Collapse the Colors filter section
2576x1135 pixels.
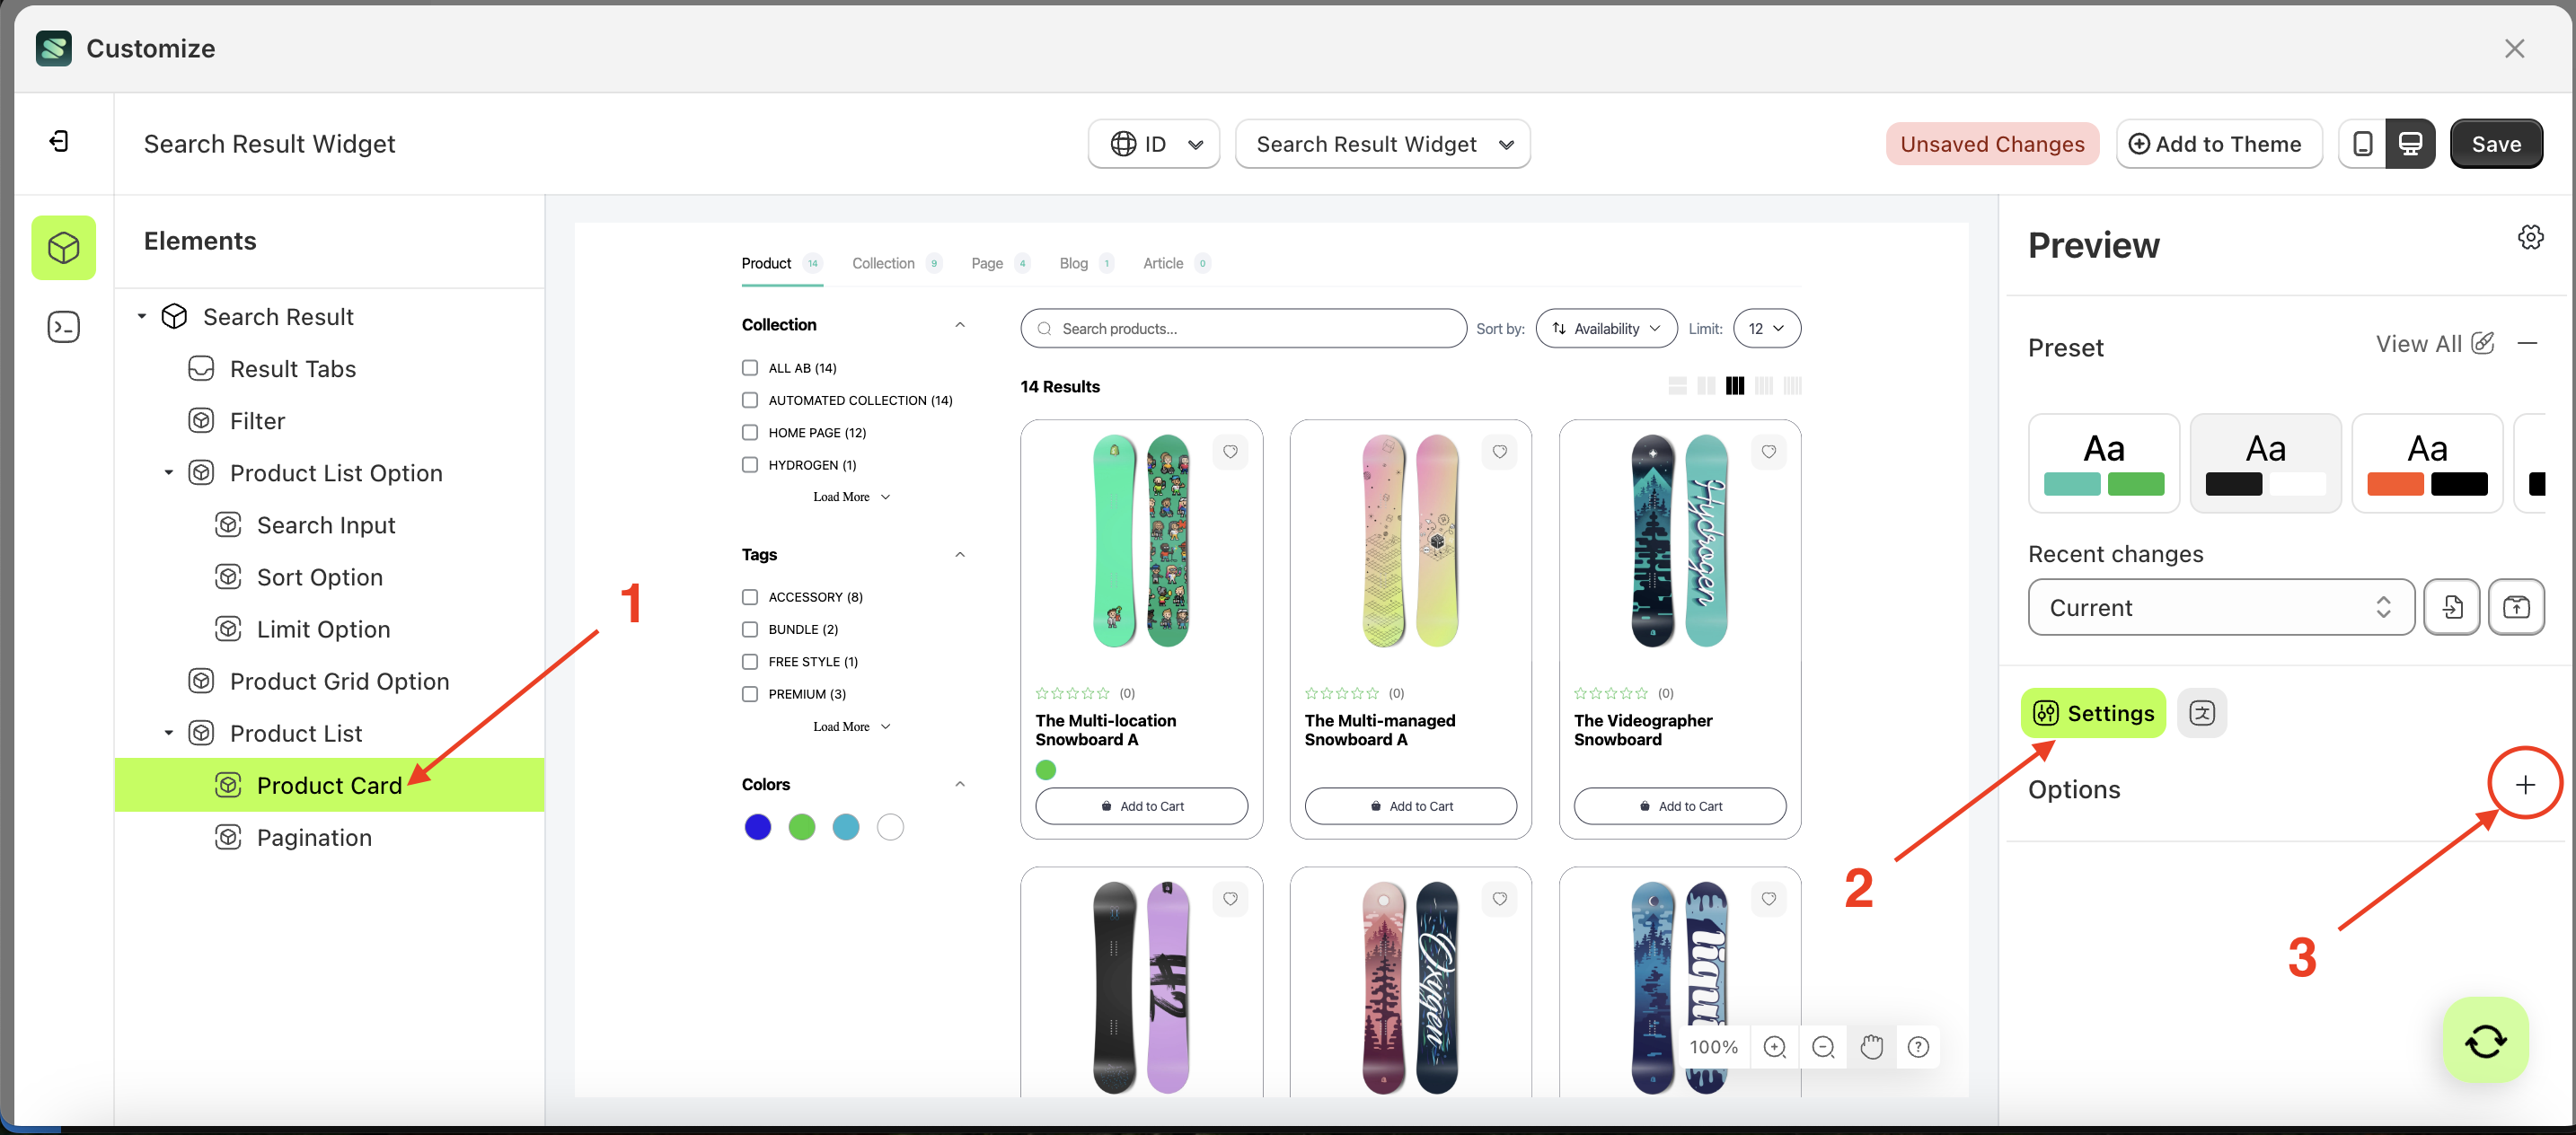tap(960, 784)
